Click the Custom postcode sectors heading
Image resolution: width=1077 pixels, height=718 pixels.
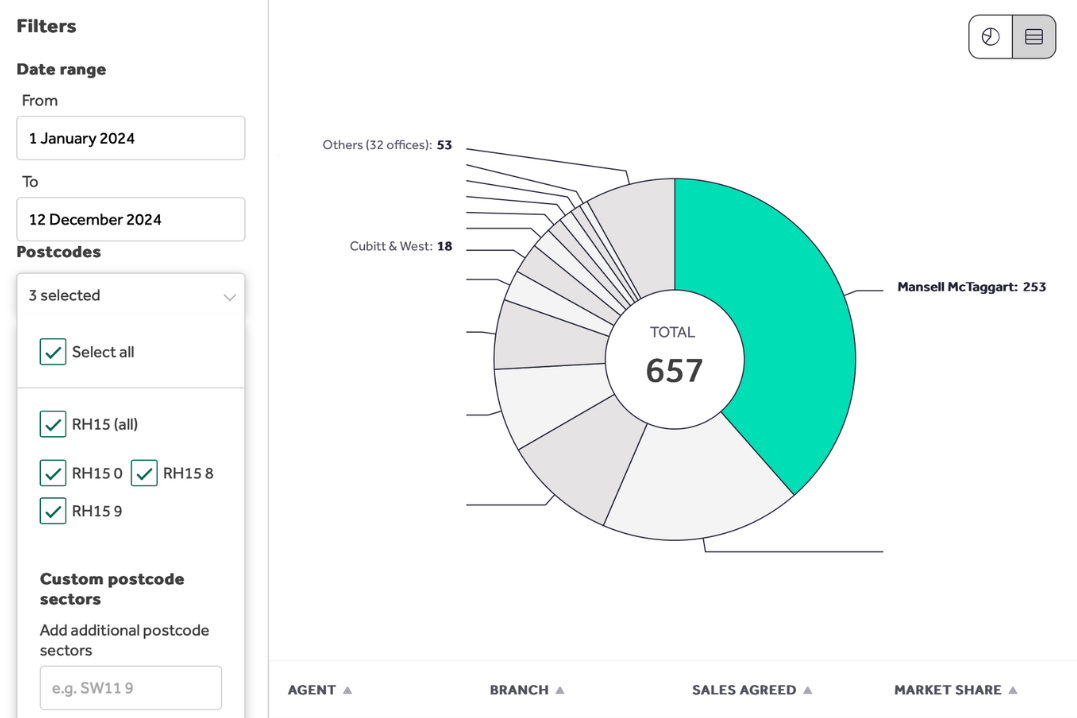(x=112, y=589)
